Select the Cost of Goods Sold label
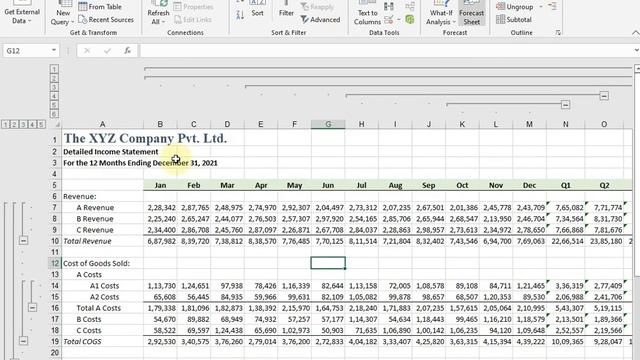 tap(102, 263)
